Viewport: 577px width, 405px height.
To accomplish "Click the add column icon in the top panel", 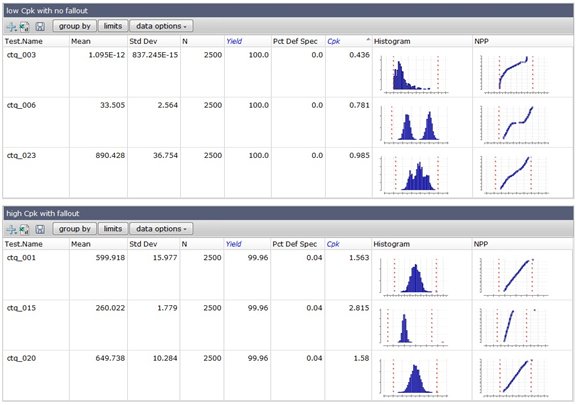I will [11, 26].
